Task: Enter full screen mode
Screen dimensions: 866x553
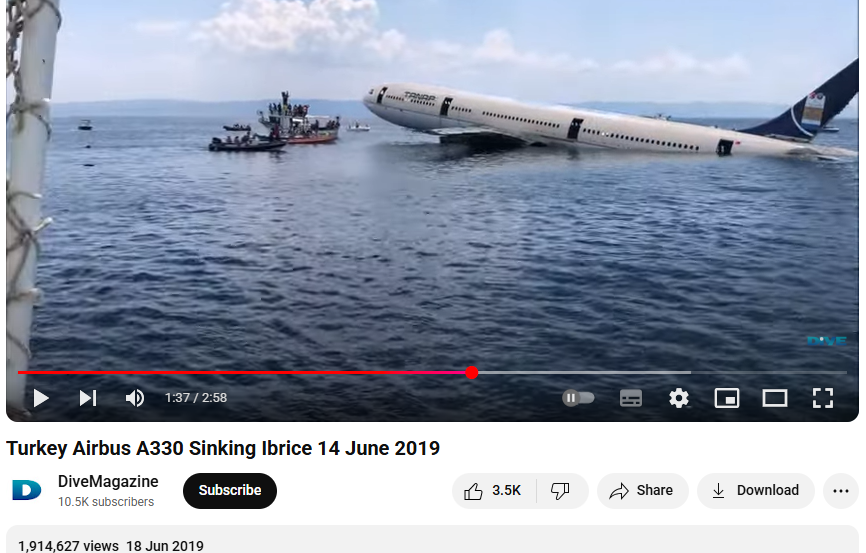Action: click(x=823, y=398)
